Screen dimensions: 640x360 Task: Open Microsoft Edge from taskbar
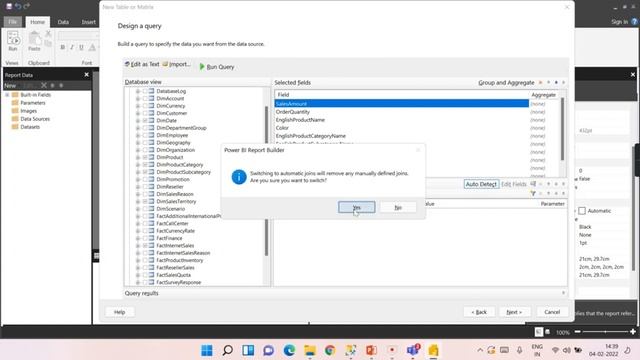(x=289, y=350)
